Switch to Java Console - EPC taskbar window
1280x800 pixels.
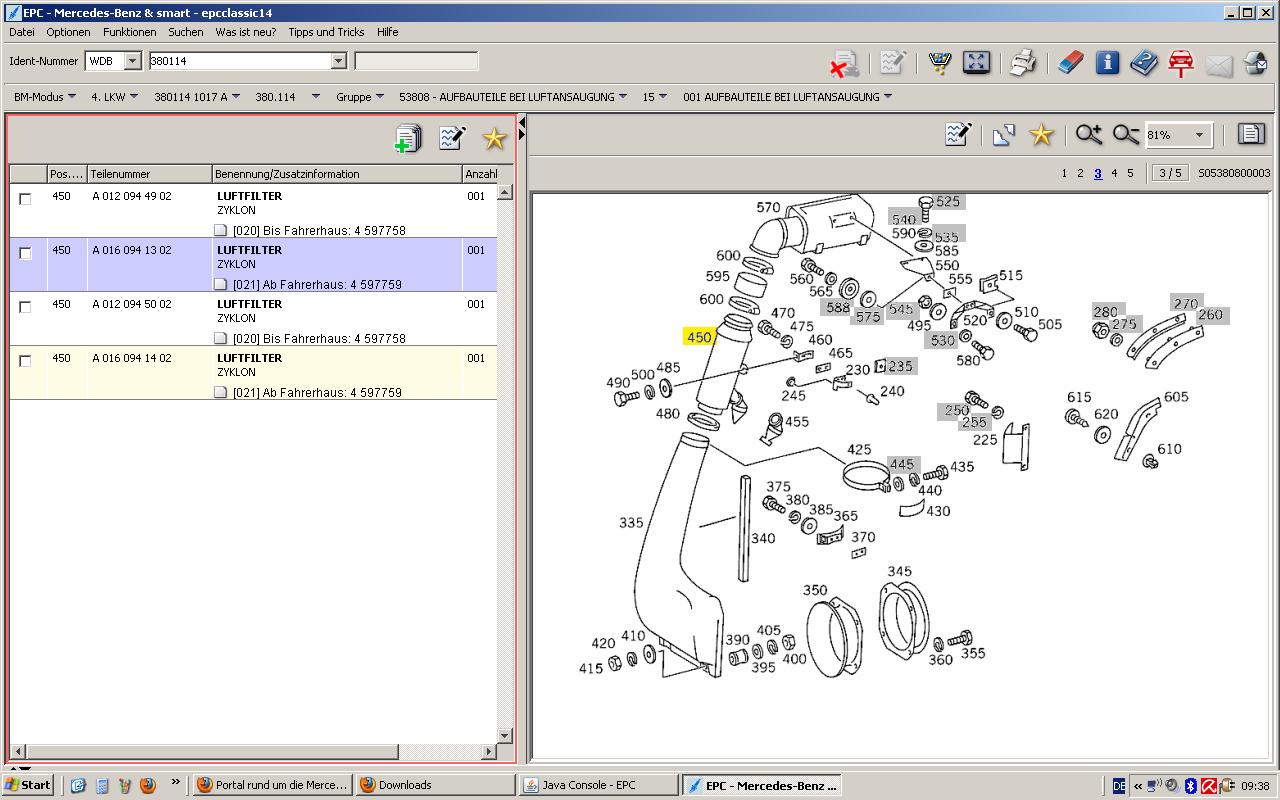[598, 785]
